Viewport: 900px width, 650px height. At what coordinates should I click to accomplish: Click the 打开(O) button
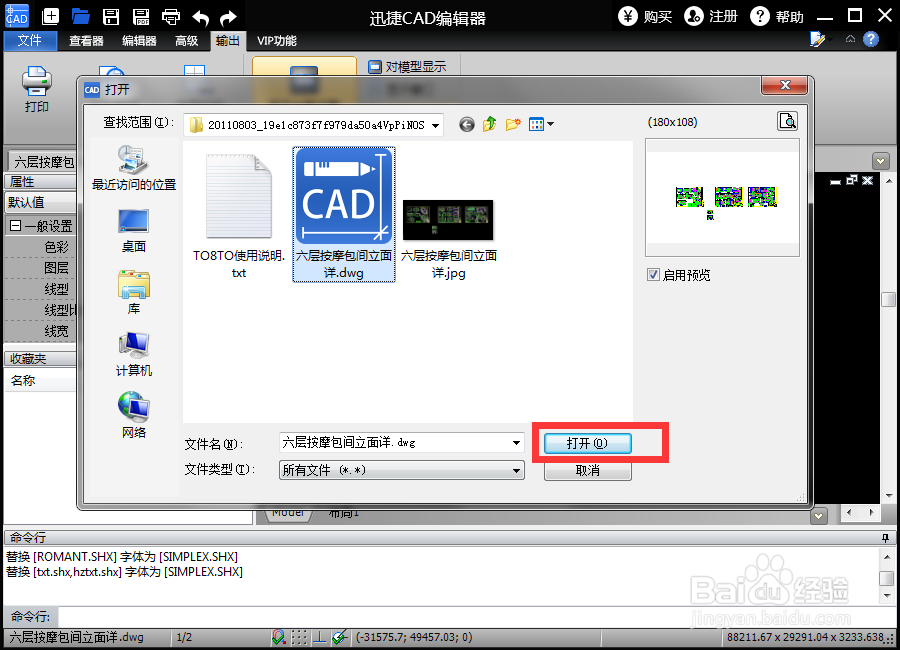(x=588, y=443)
